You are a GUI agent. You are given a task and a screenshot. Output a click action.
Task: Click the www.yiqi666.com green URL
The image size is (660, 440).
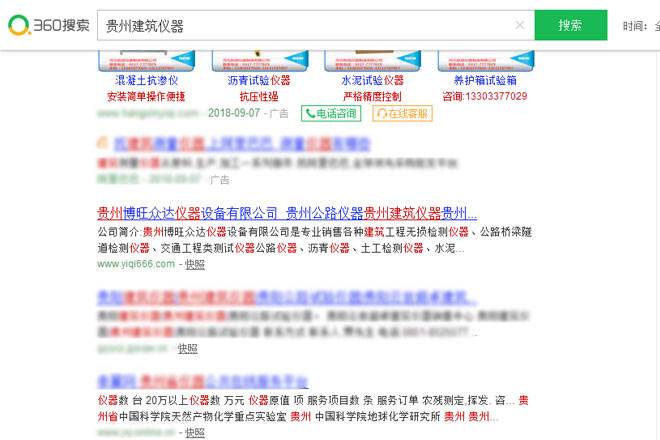coord(137,264)
